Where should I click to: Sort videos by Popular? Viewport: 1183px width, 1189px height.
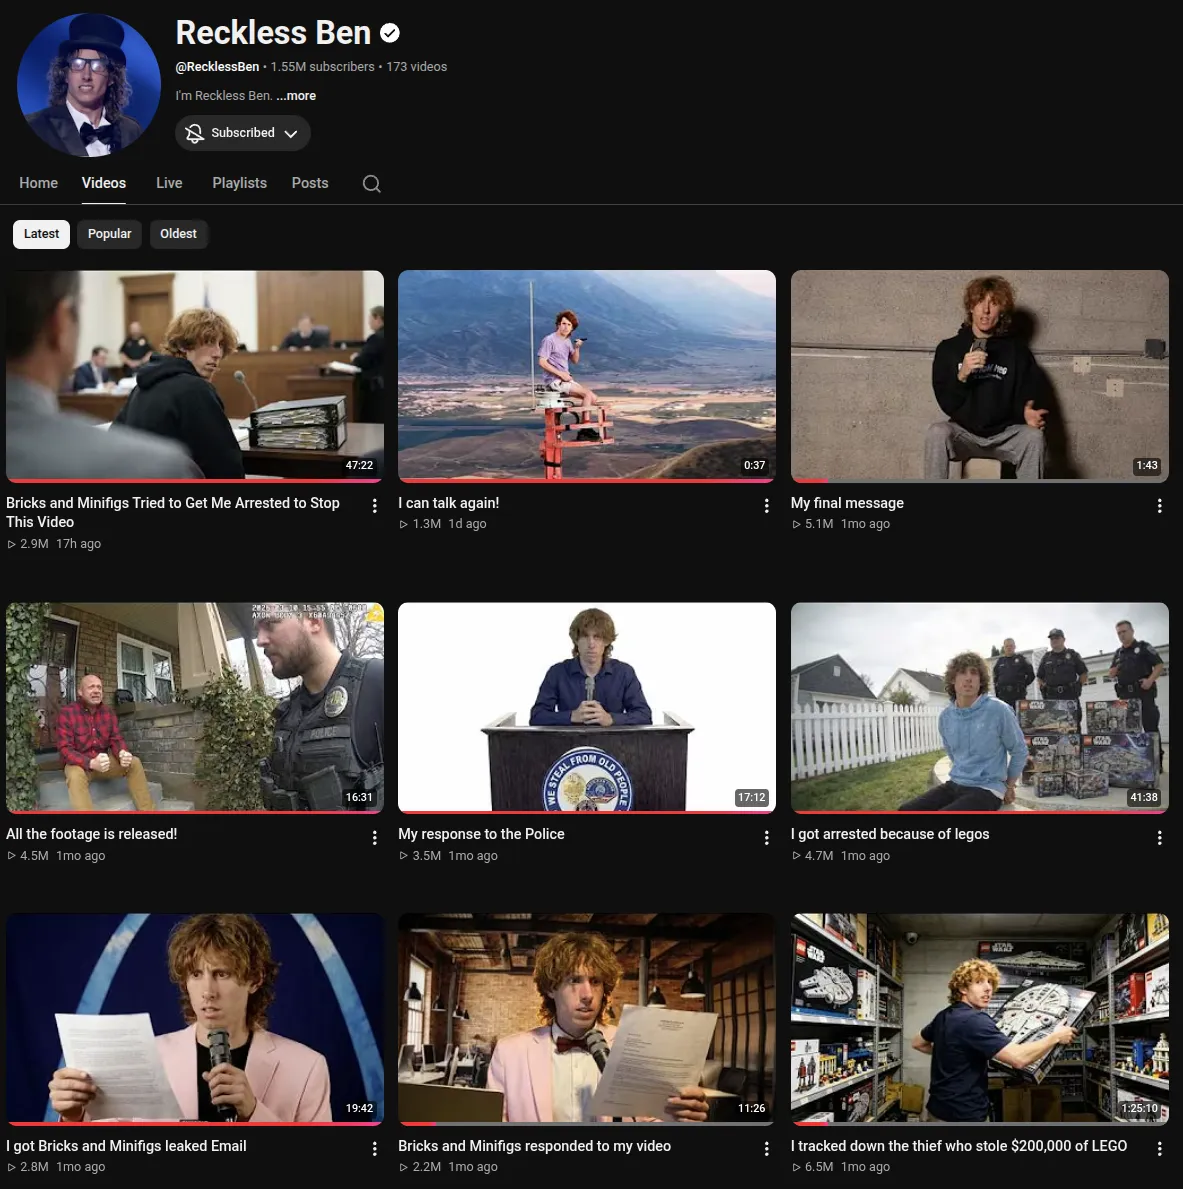click(109, 234)
